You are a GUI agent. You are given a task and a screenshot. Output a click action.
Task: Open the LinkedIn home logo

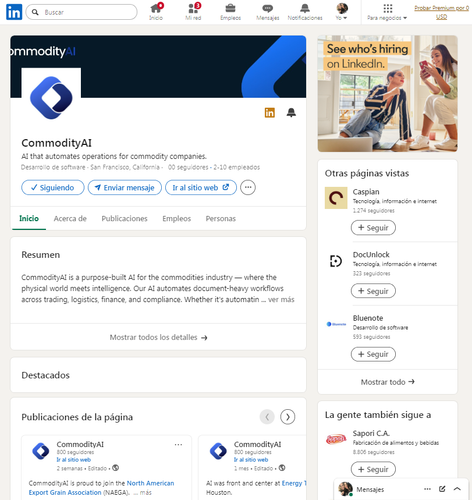(14, 12)
